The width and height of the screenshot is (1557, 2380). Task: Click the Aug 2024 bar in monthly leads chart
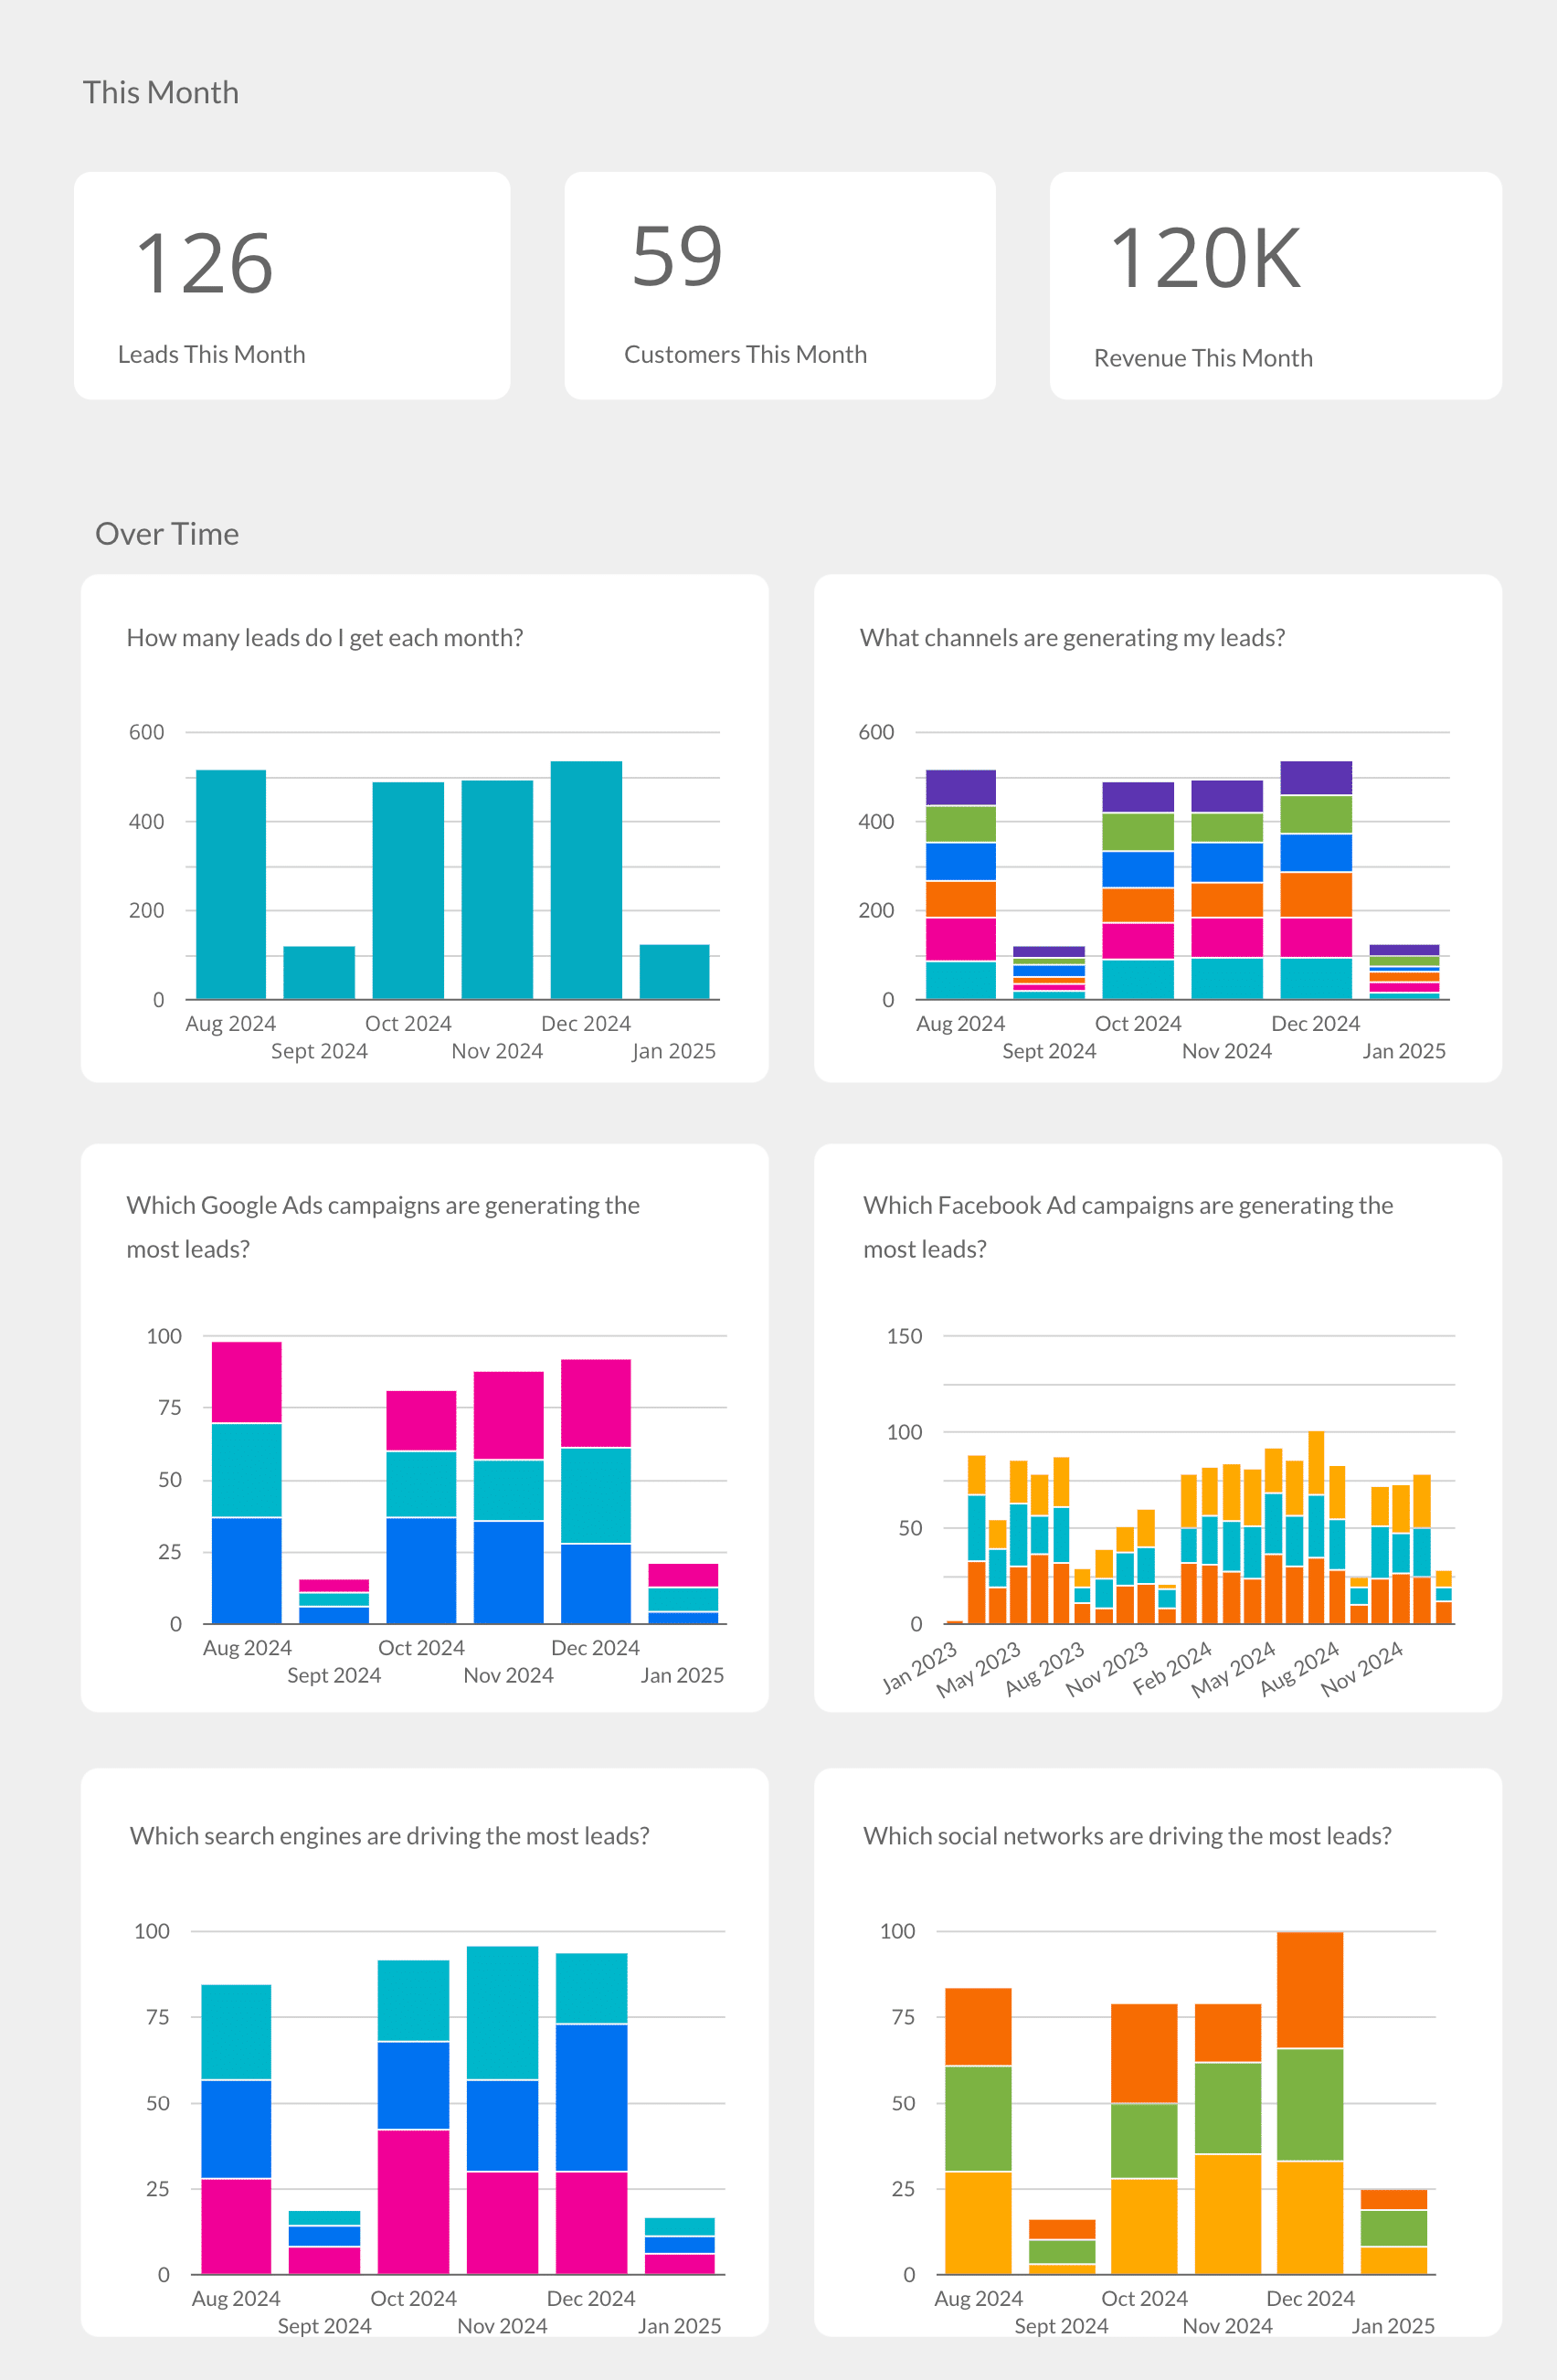231,884
